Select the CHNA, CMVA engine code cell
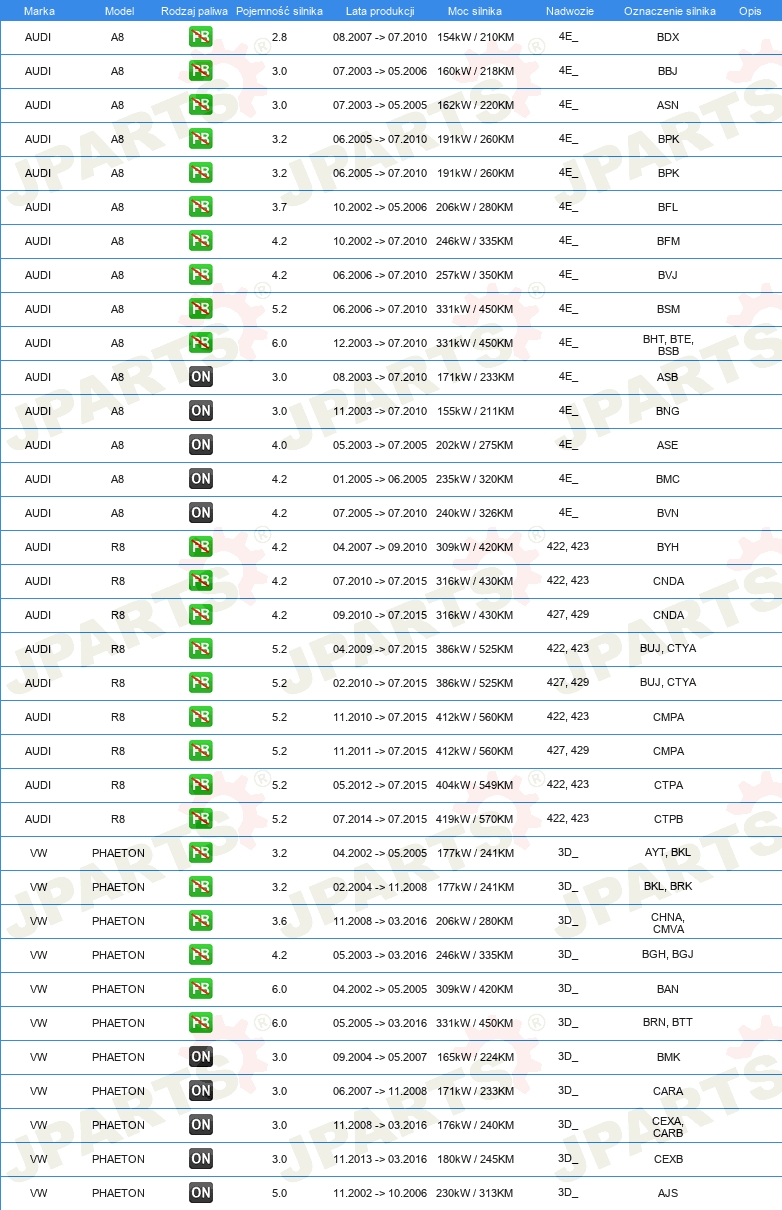The image size is (782, 1210). point(668,923)
